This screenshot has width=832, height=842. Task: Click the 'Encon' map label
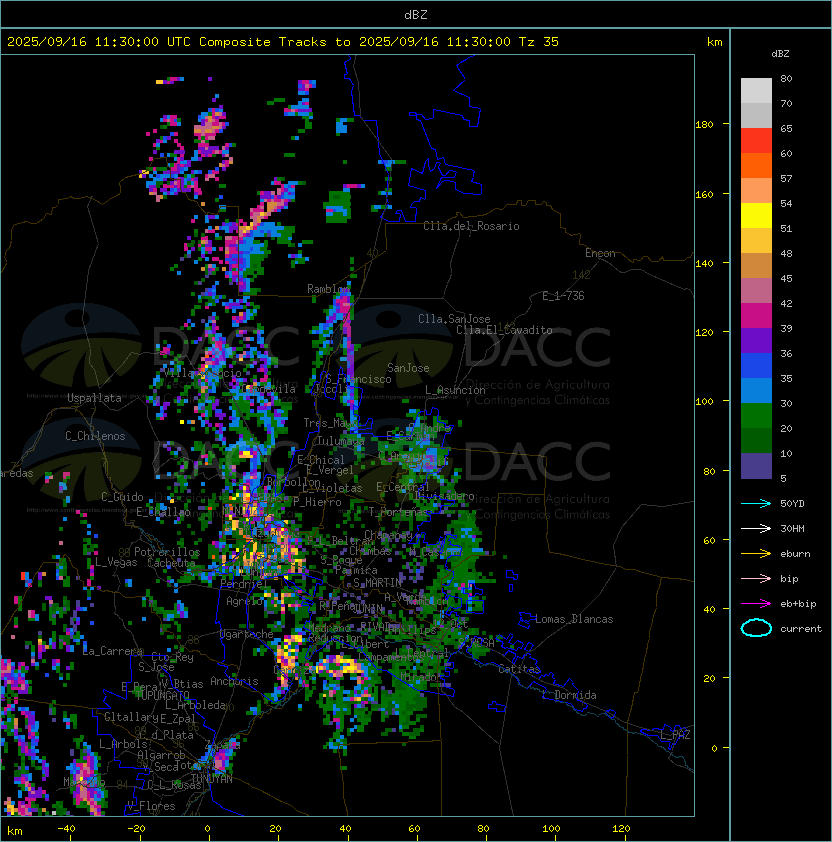(x=600, y=253)
